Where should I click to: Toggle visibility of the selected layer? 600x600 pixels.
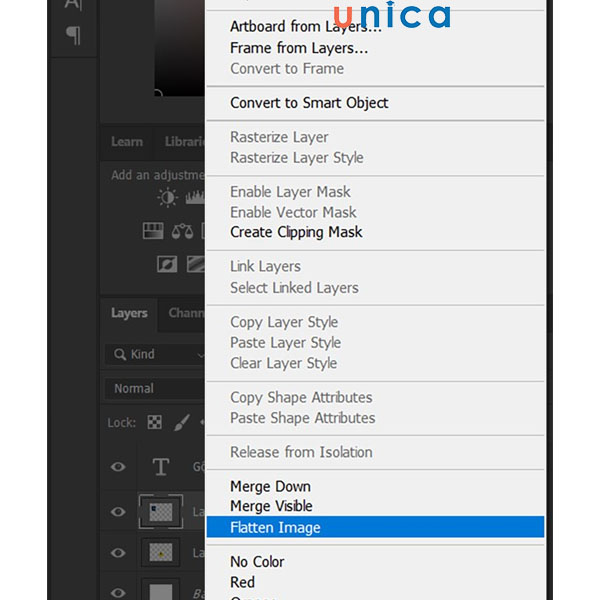click(118, 512)
